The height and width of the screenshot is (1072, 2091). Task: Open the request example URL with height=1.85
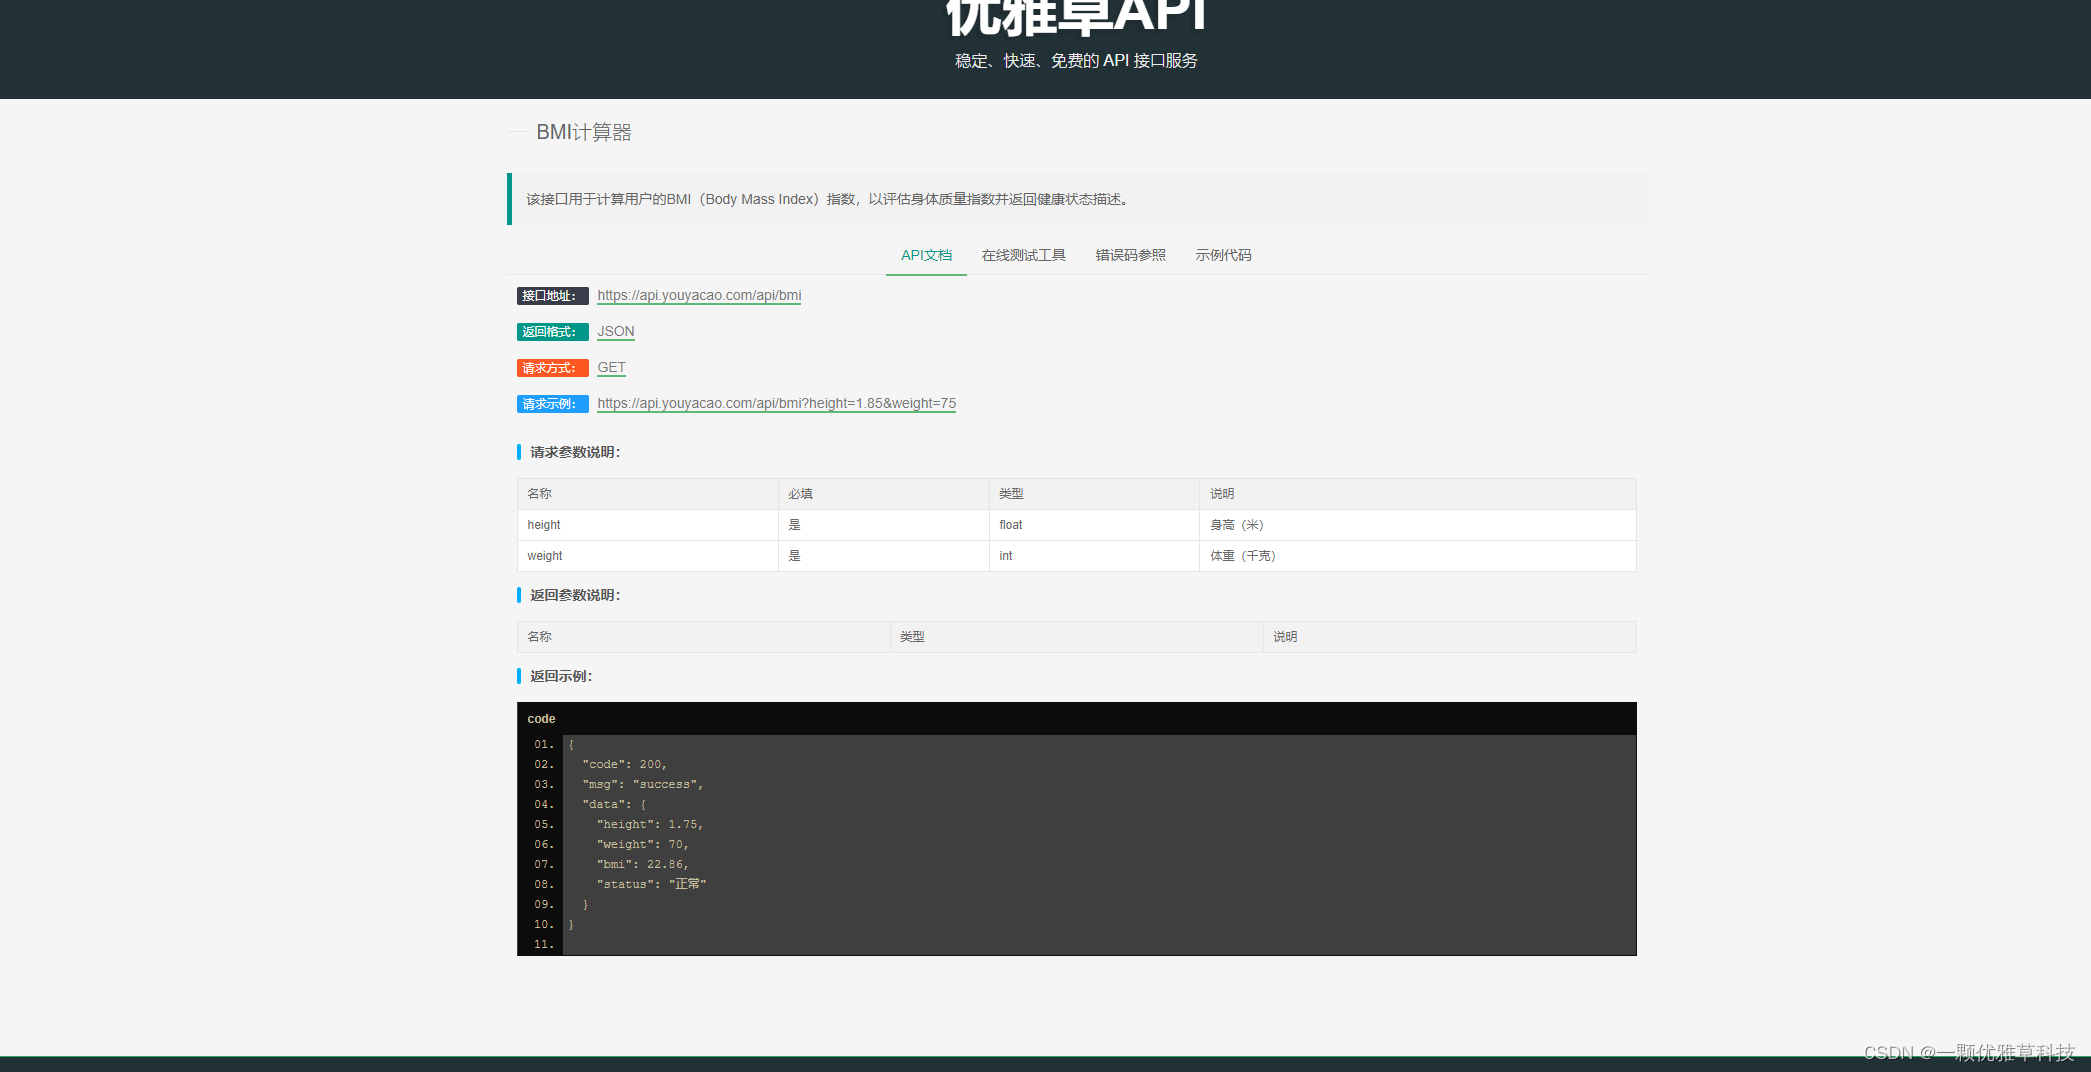[x=776, y=403]
